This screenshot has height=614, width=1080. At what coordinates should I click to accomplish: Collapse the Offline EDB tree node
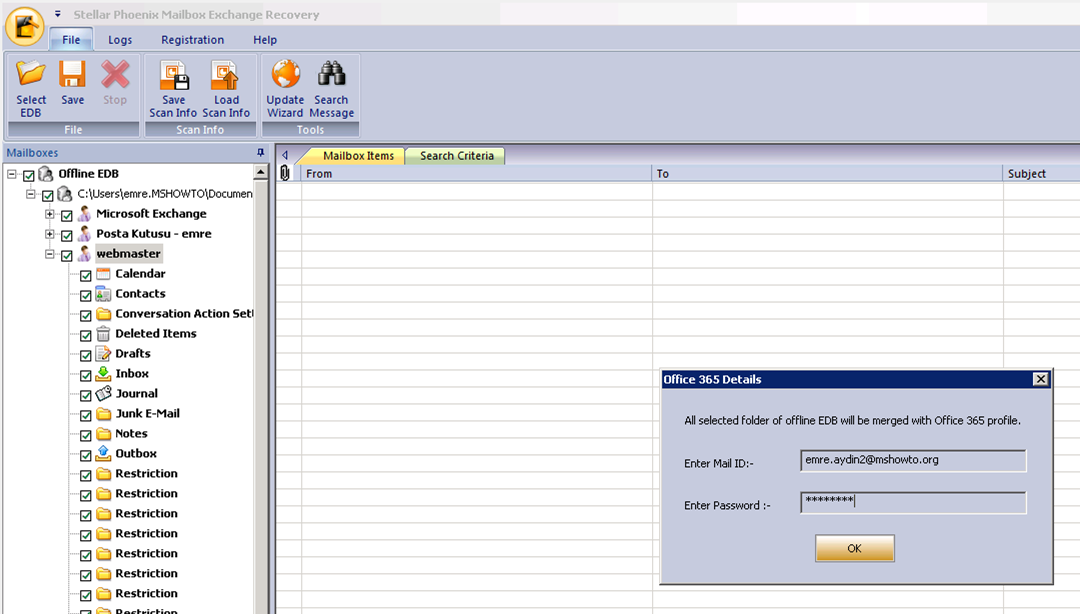coord(12,174)
